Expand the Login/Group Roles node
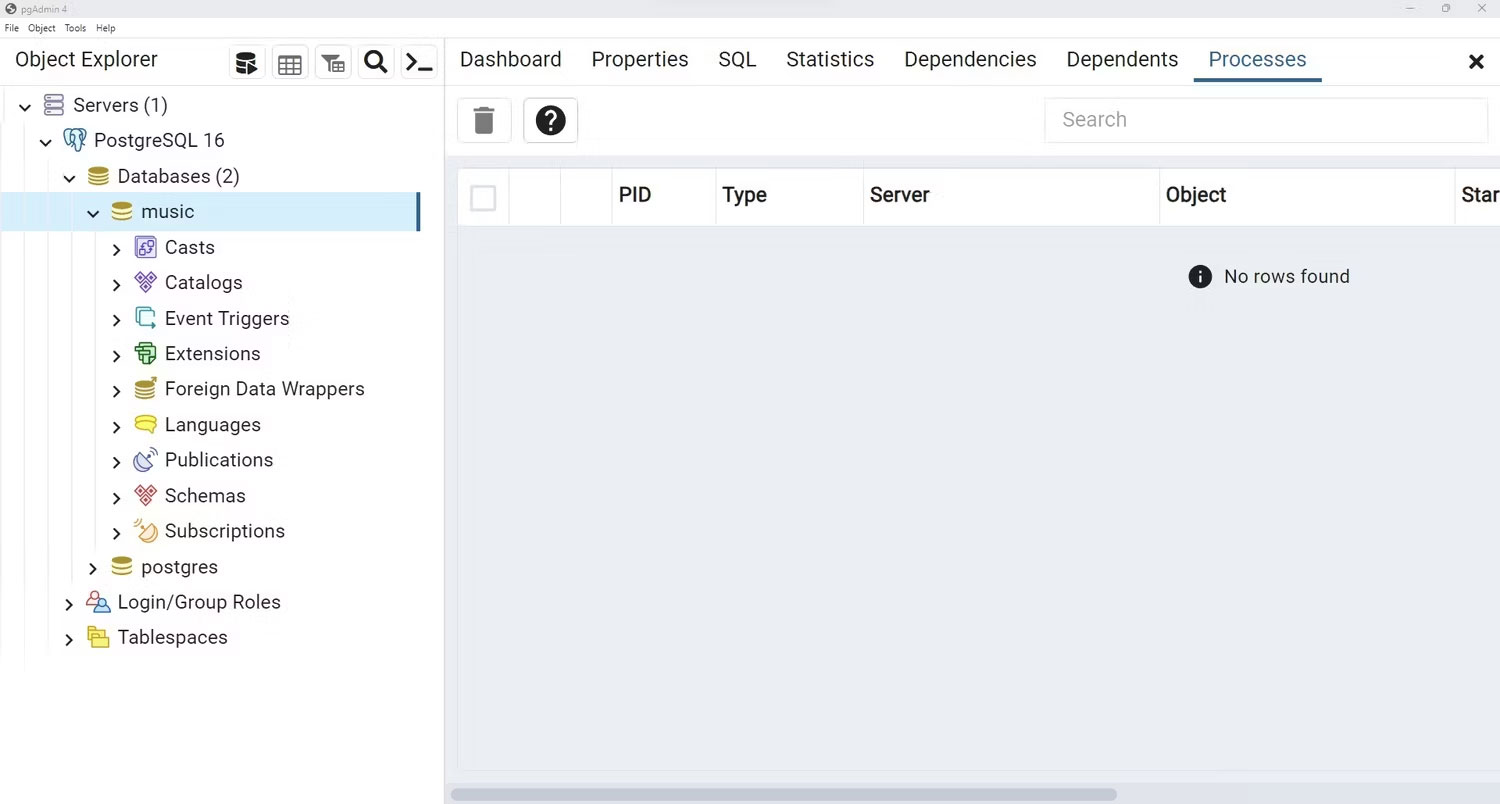 pos(69,604)
